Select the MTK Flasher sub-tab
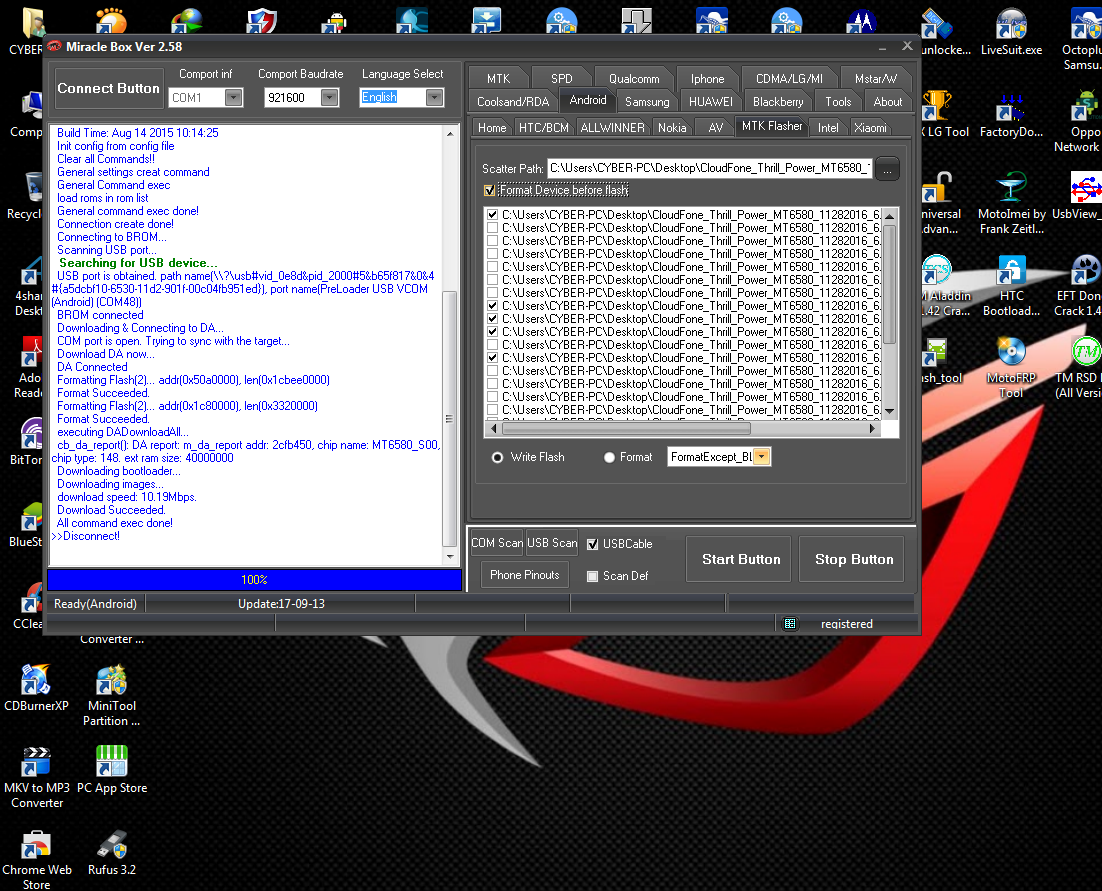Image resolution: width=1102 pixels, height=891 pixels. (772, 126)
